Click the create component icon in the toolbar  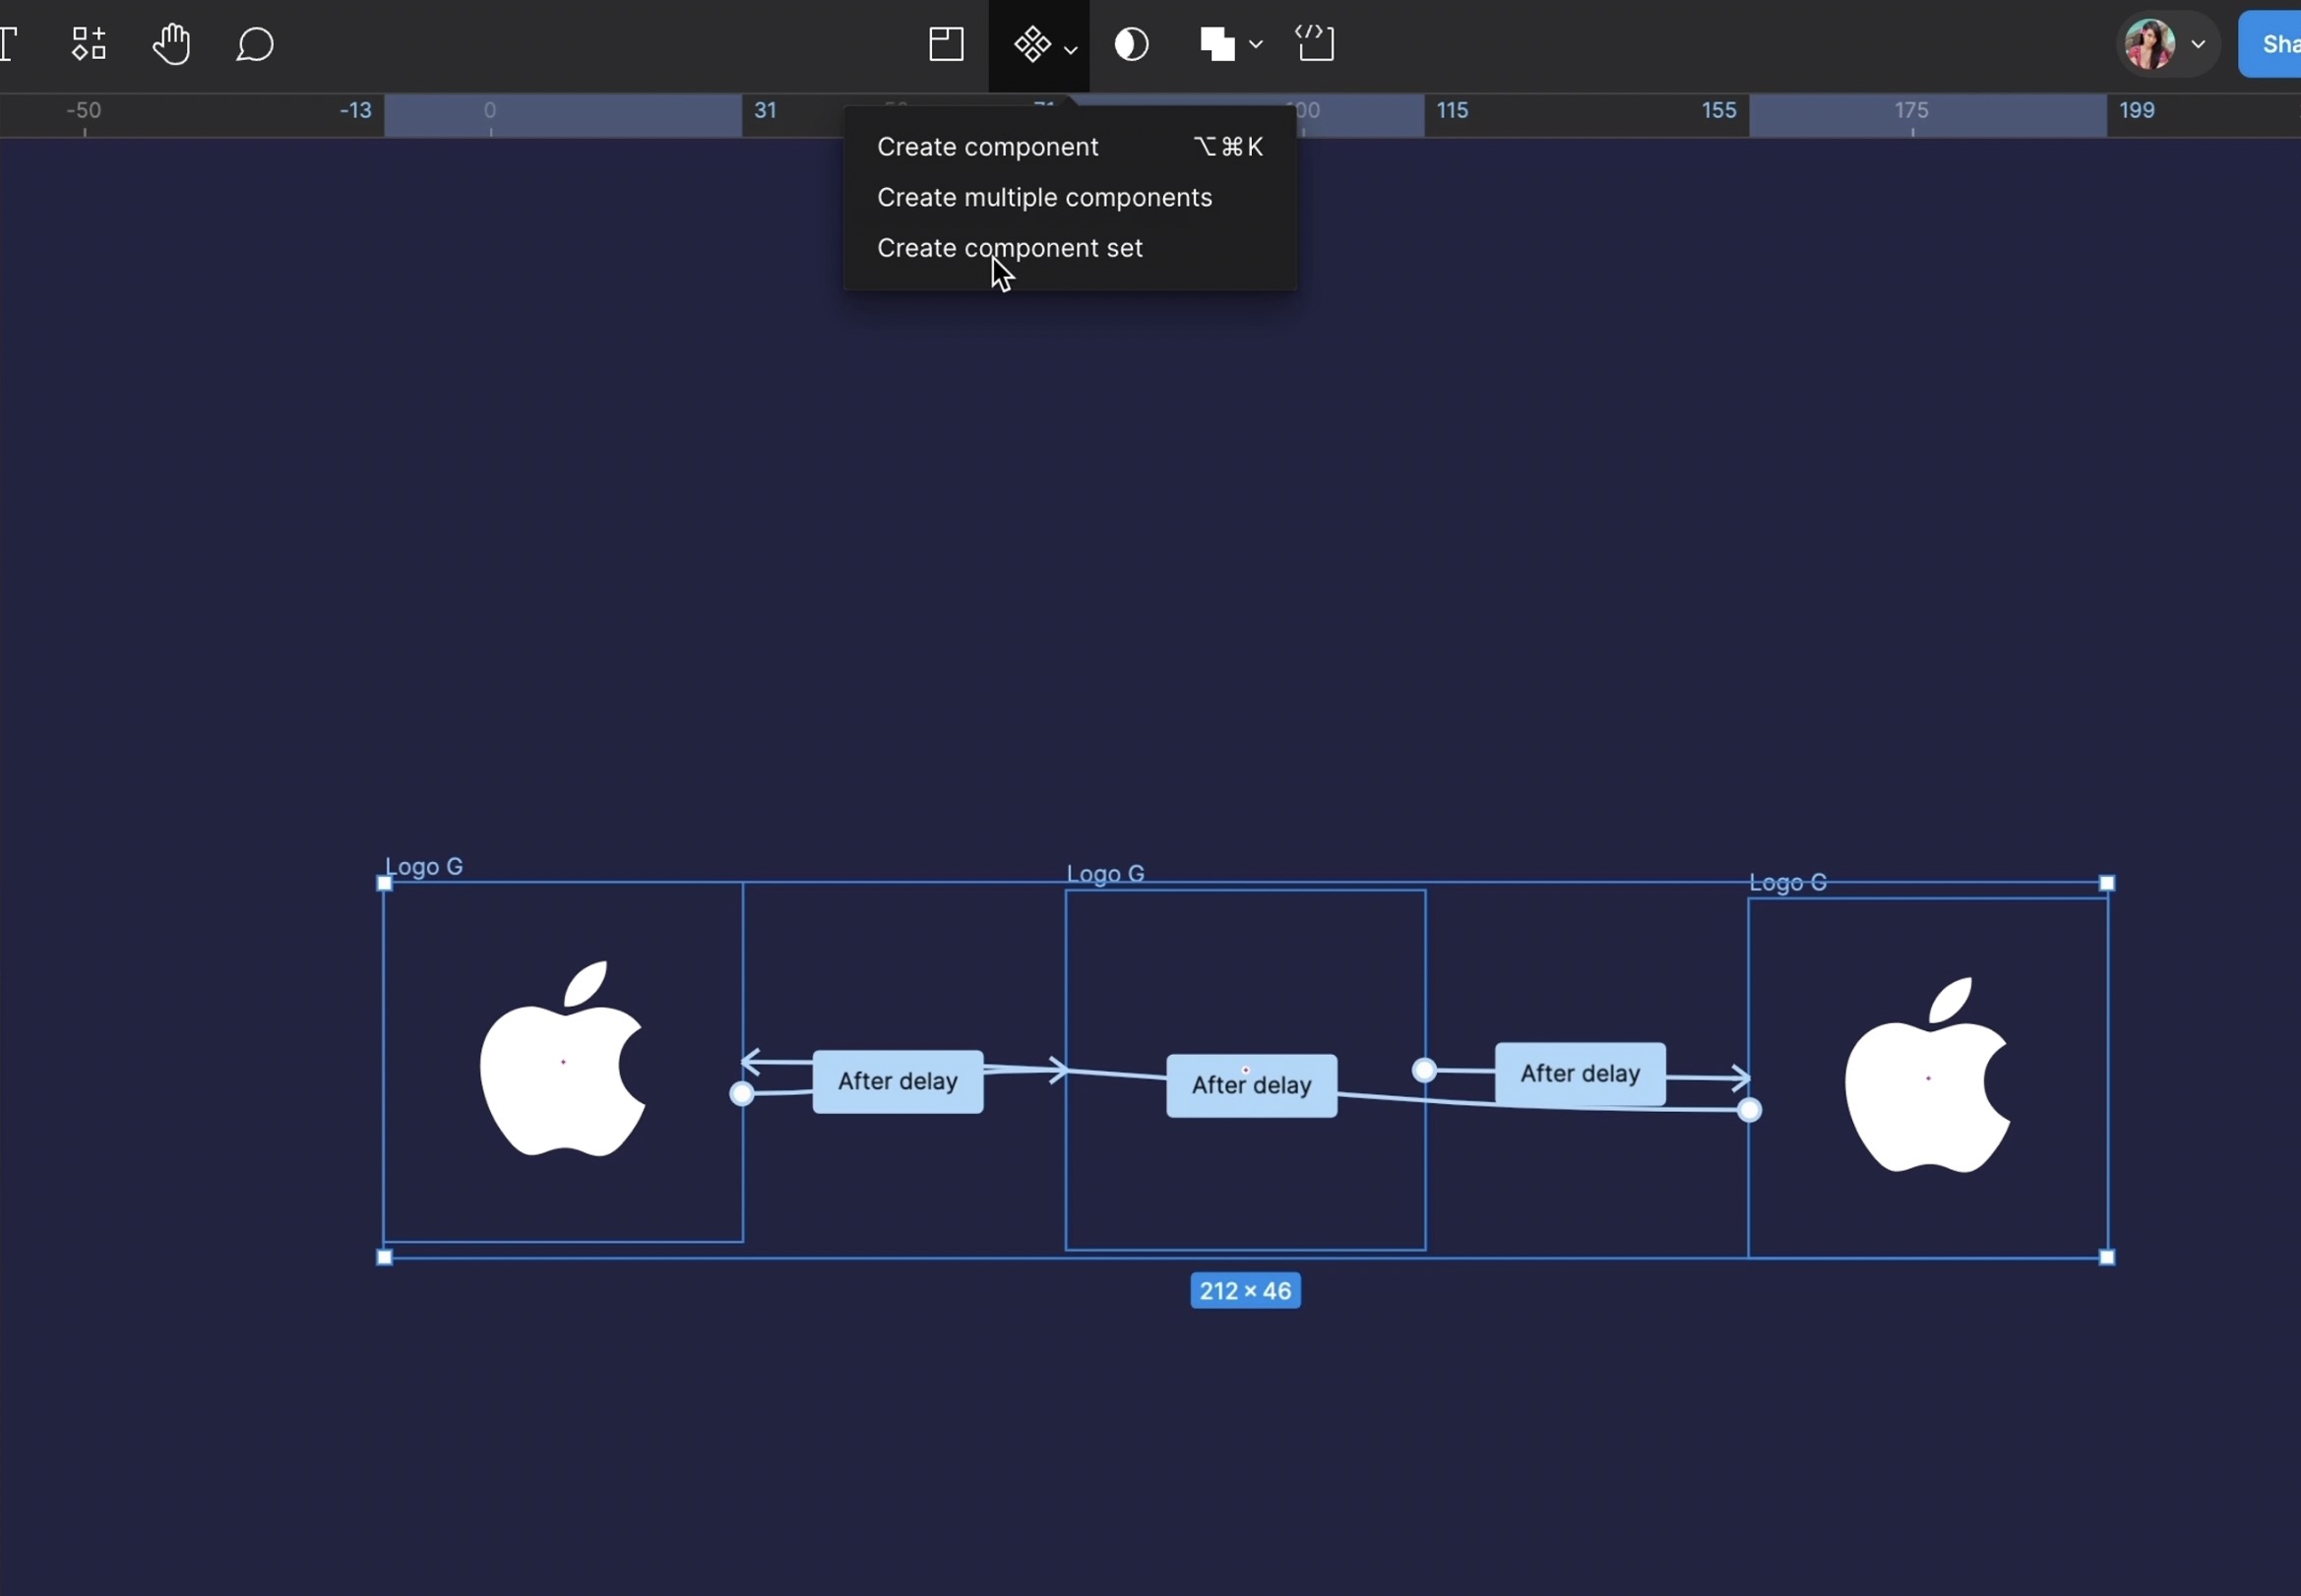tap(1032, 43)
